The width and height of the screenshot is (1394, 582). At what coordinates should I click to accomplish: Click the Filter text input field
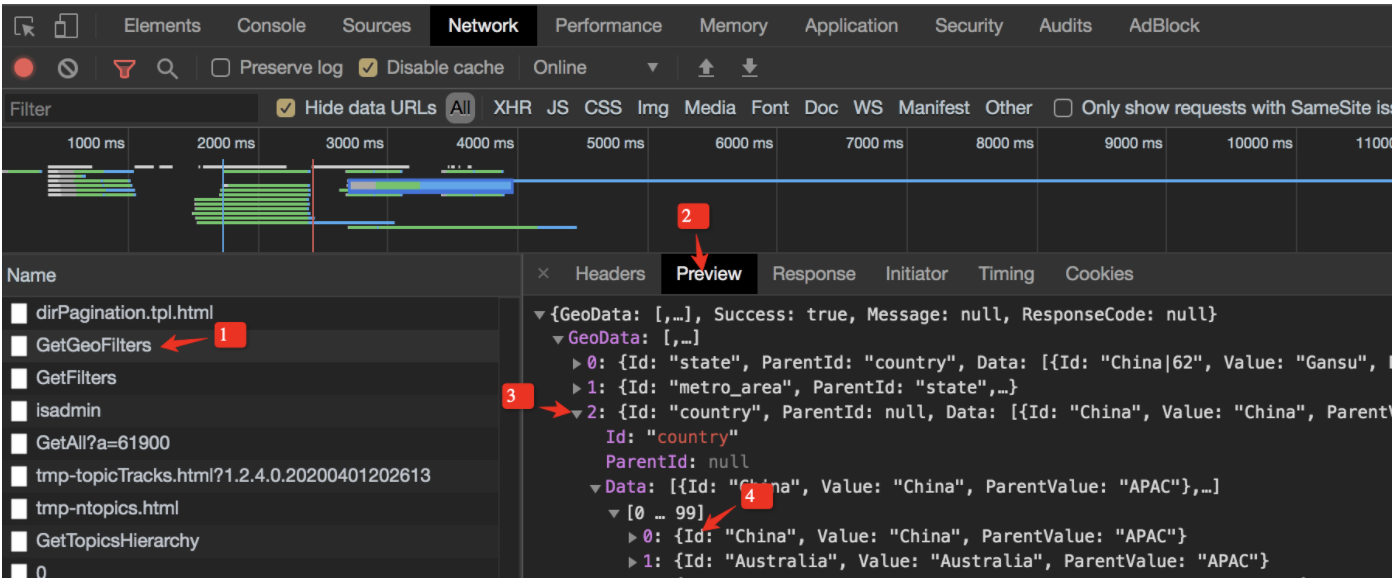point(130,109)
